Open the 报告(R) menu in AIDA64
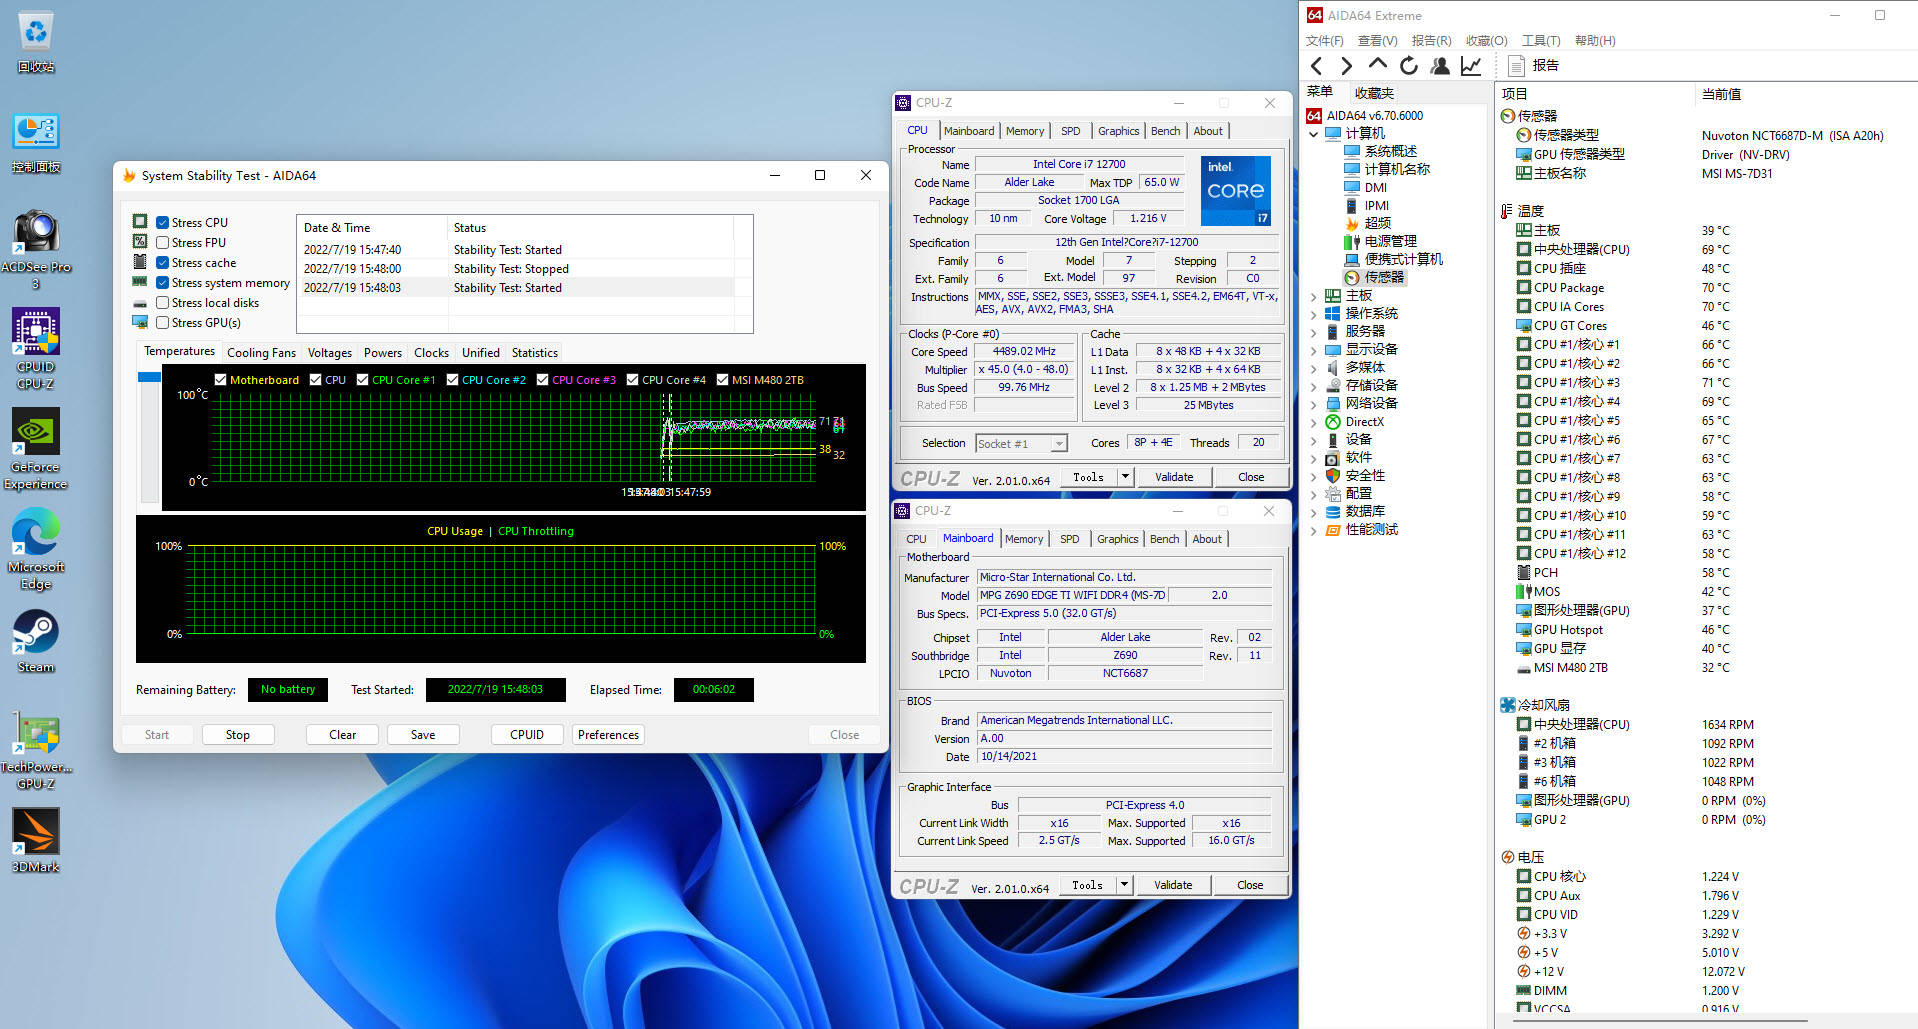 point(1431,41)
